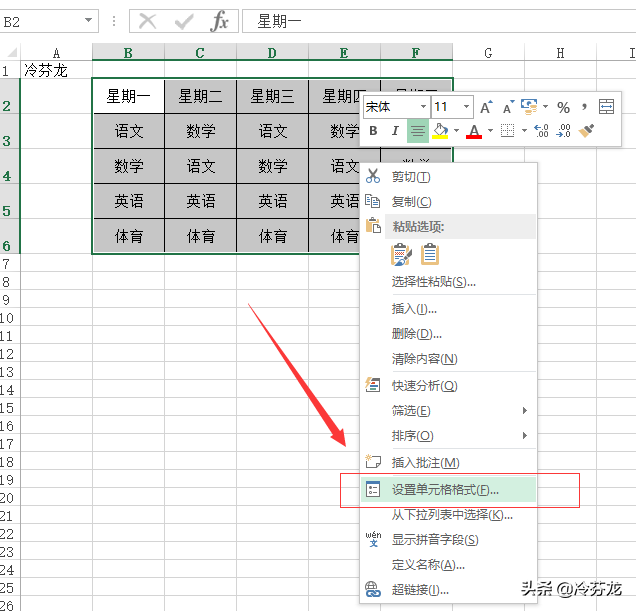Select column G header
Screen dimensions: 636x611
488,53
